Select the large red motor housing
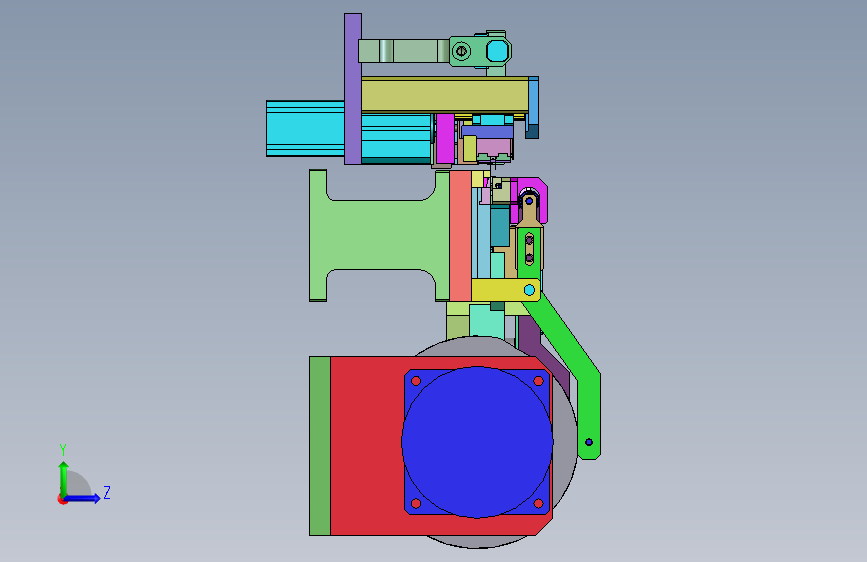Screen dimensions: 867x562 (x=368, y=446)
